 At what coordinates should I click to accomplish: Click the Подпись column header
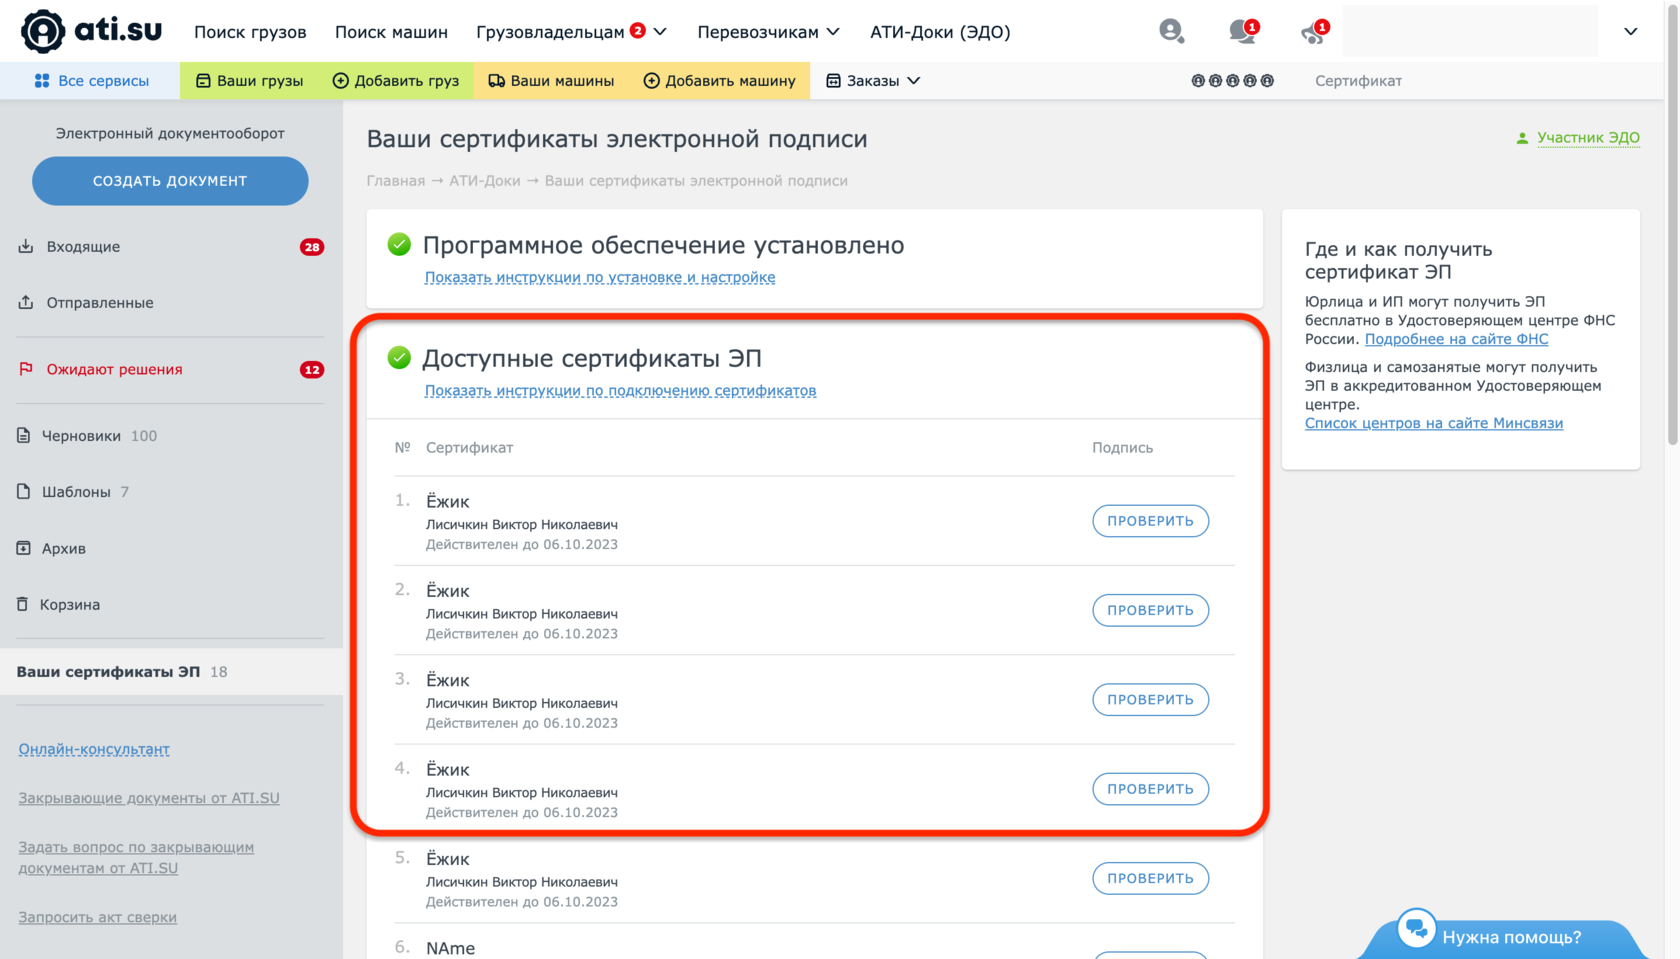coord(1122,448)
